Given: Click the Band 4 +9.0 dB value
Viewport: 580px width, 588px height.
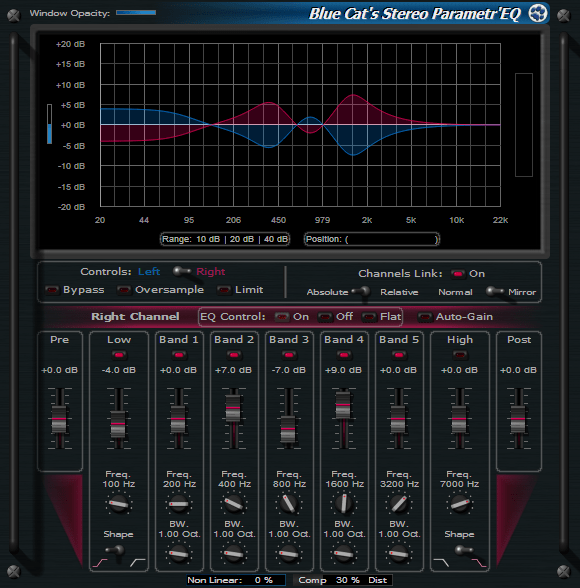Looking at the screenshot, I should pyautogui.click(x=343, y=370).
